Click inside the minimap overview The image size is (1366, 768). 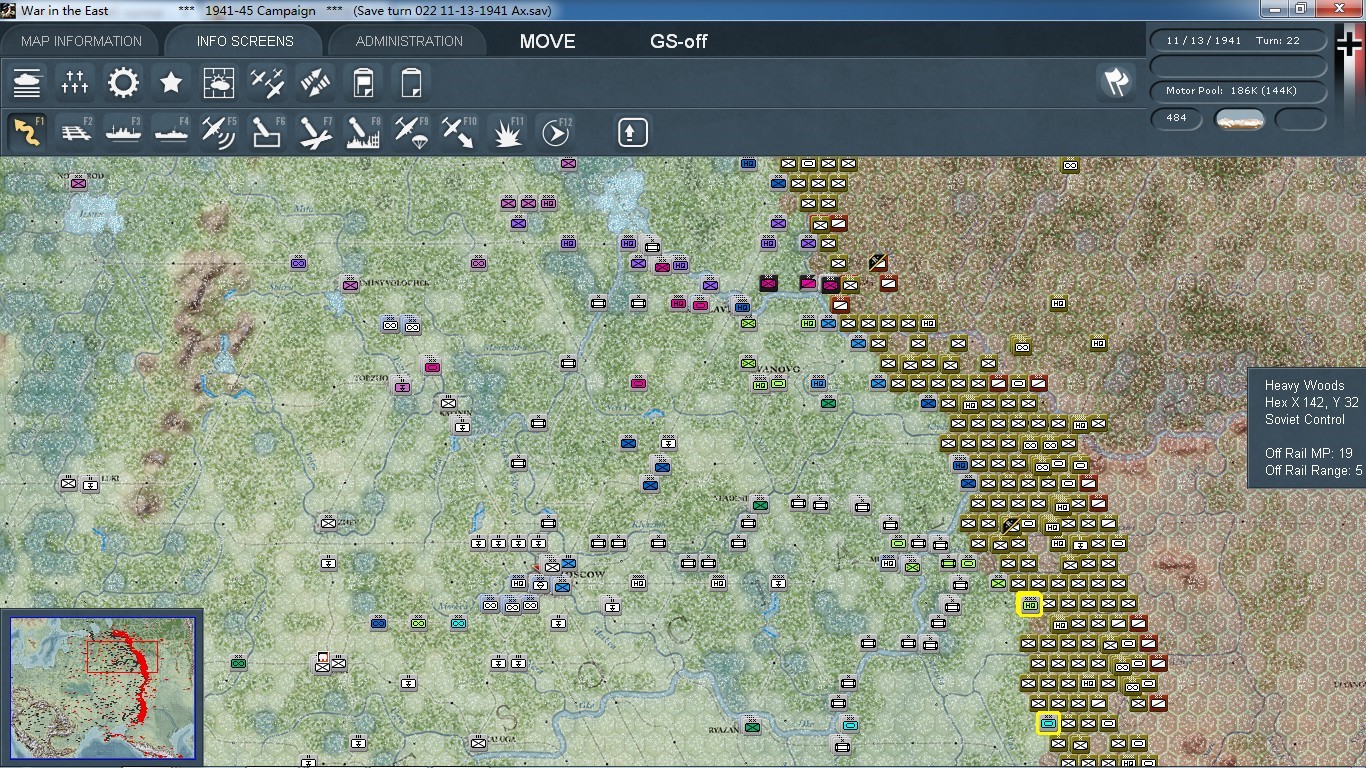[103, 687]
